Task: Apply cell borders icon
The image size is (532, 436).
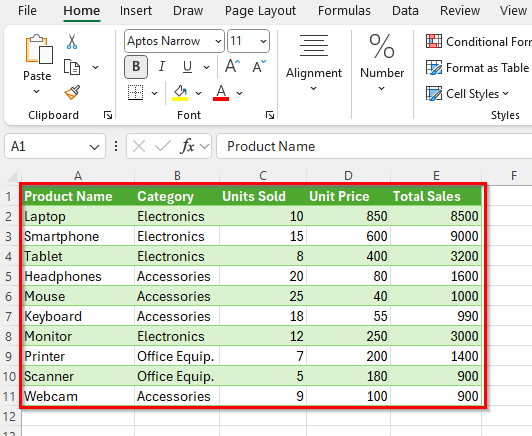Action: tap(135, 93)
